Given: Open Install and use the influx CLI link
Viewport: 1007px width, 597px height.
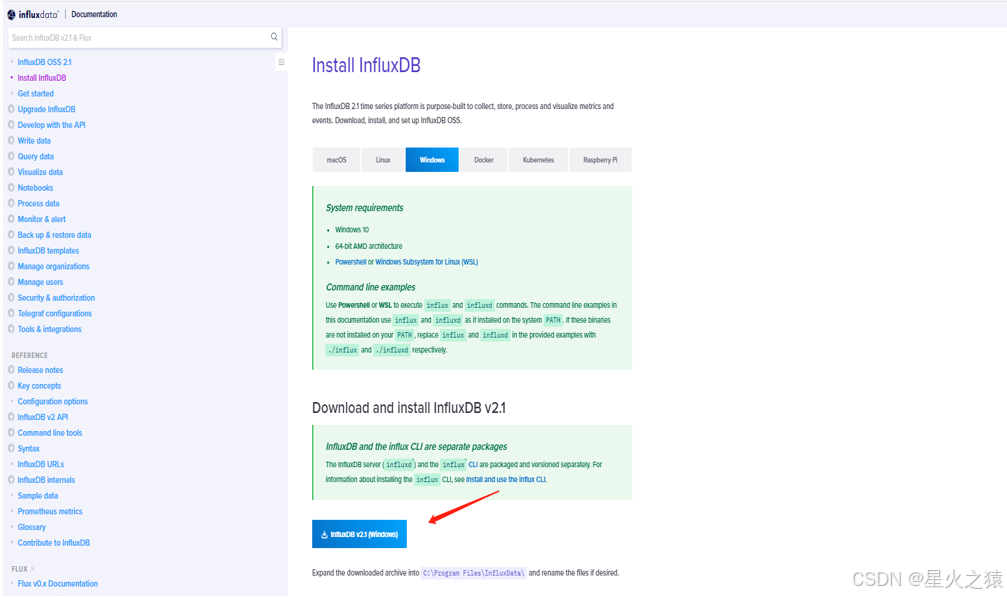Looking at the screenshot, I should pyautogui.click(x=506, y=480).
